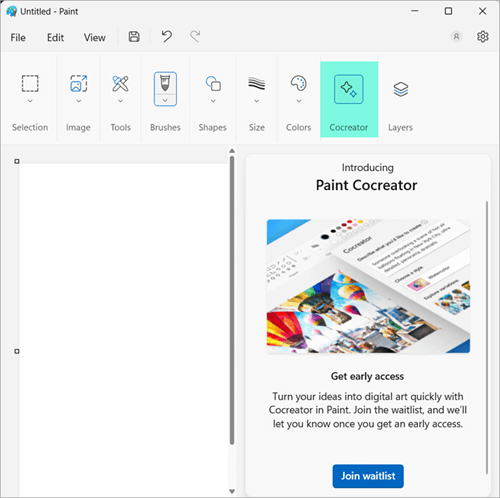
Task: Open Paint settings gear
Action: pyautogui.click(x=483, y=37)
